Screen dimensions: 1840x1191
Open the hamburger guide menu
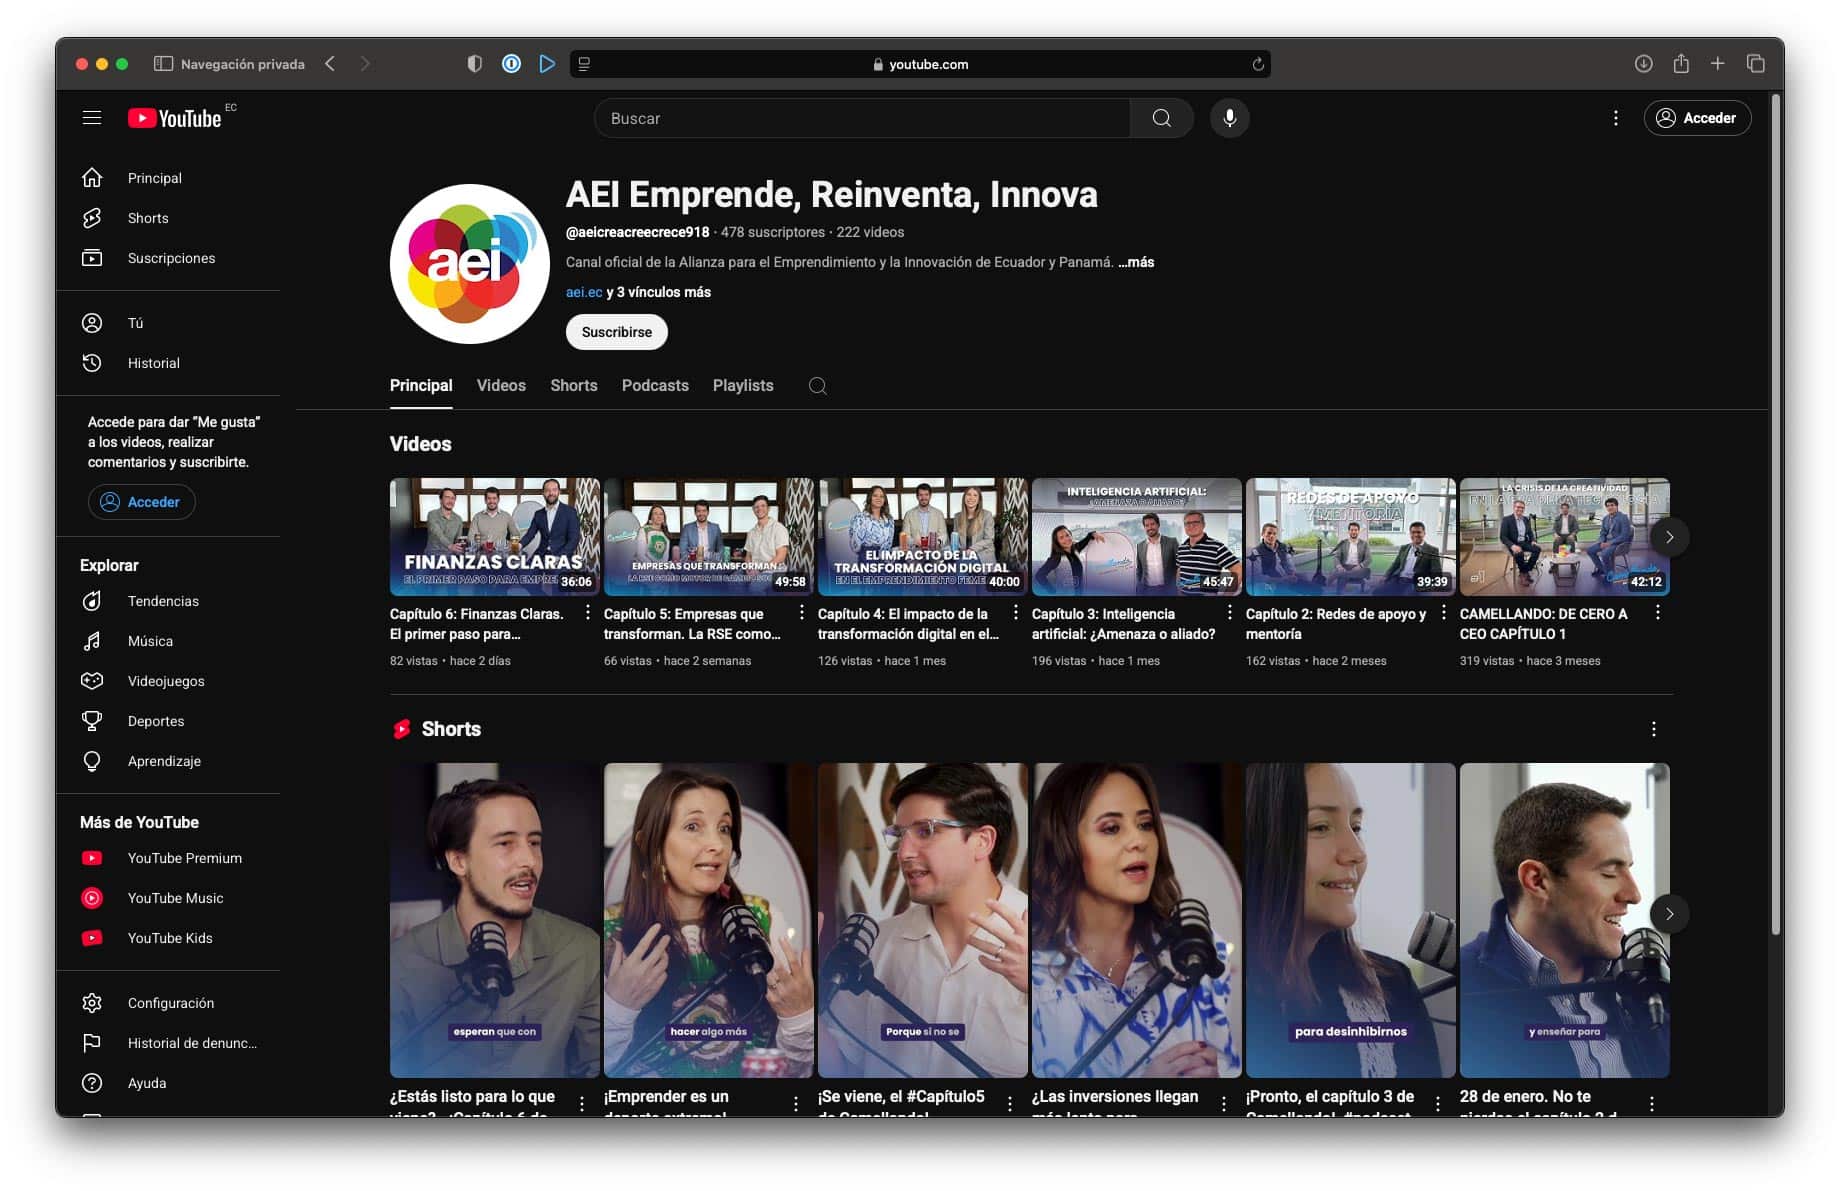(92, 118)
